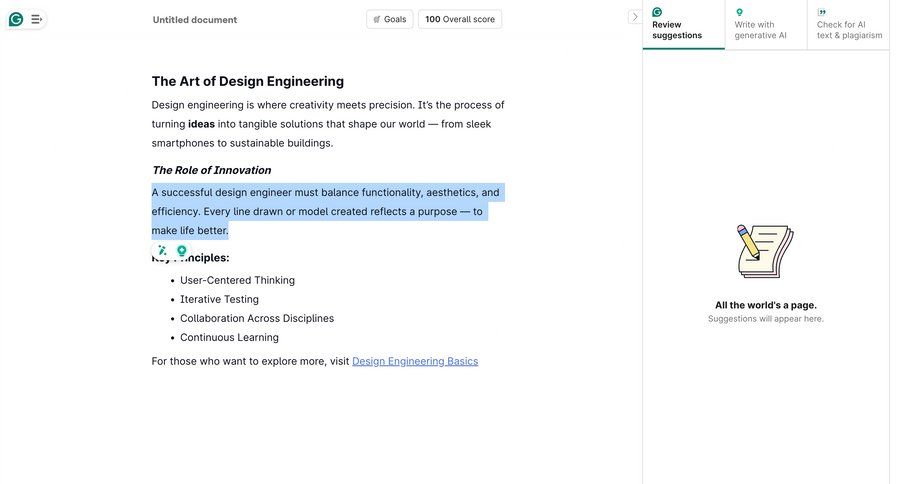The image size is (900, 484).
Task: Click the text All the world's a page.
Action: pos(766,305)
